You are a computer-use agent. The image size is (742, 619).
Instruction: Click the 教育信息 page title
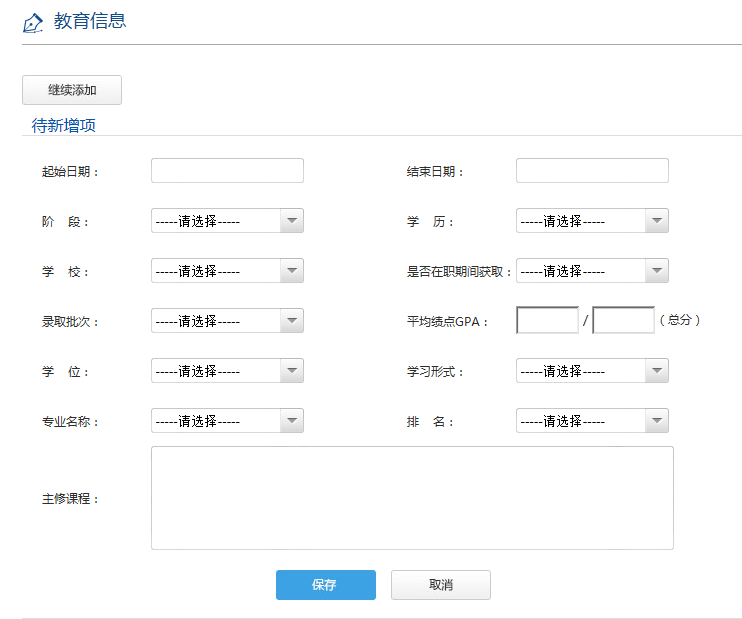coord(90,21)
